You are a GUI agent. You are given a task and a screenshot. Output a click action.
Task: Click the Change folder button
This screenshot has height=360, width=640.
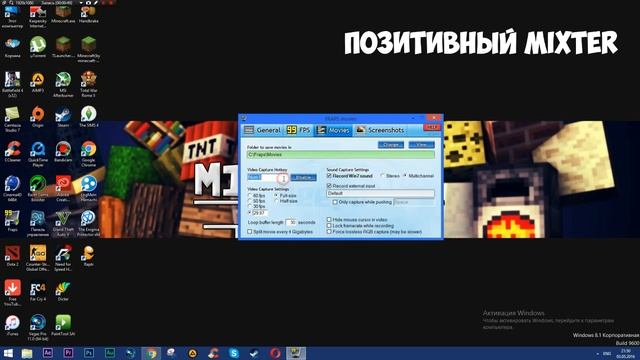(x=391, y=145)
